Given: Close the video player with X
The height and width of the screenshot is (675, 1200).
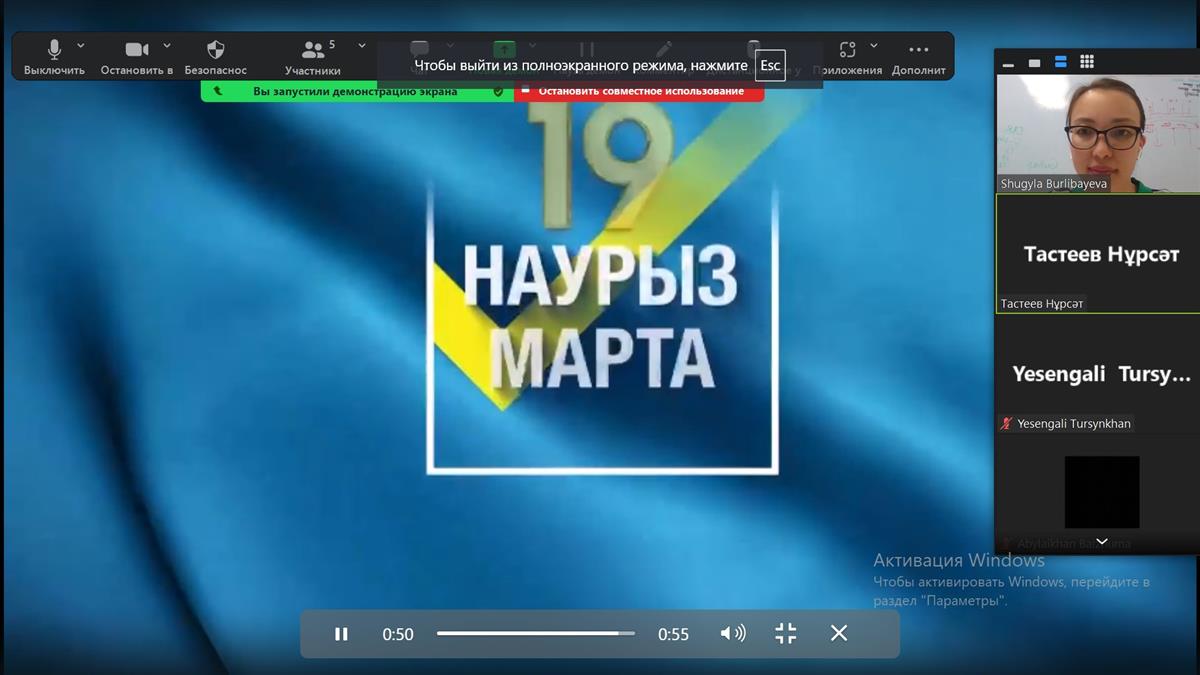Looking at the screenshot, I should (839, 634).
